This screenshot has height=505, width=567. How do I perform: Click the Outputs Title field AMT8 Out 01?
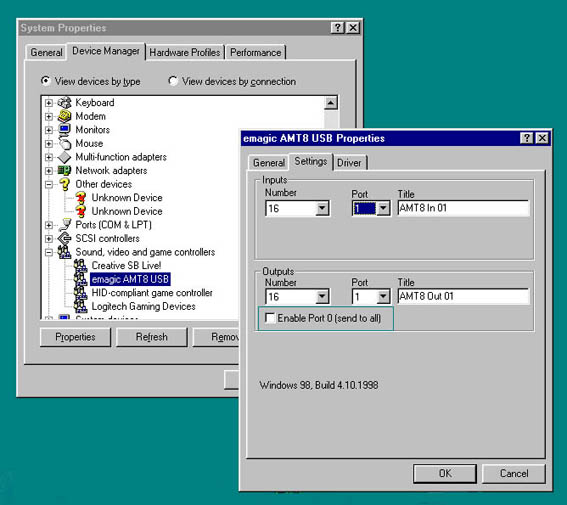tap(463, 296)
